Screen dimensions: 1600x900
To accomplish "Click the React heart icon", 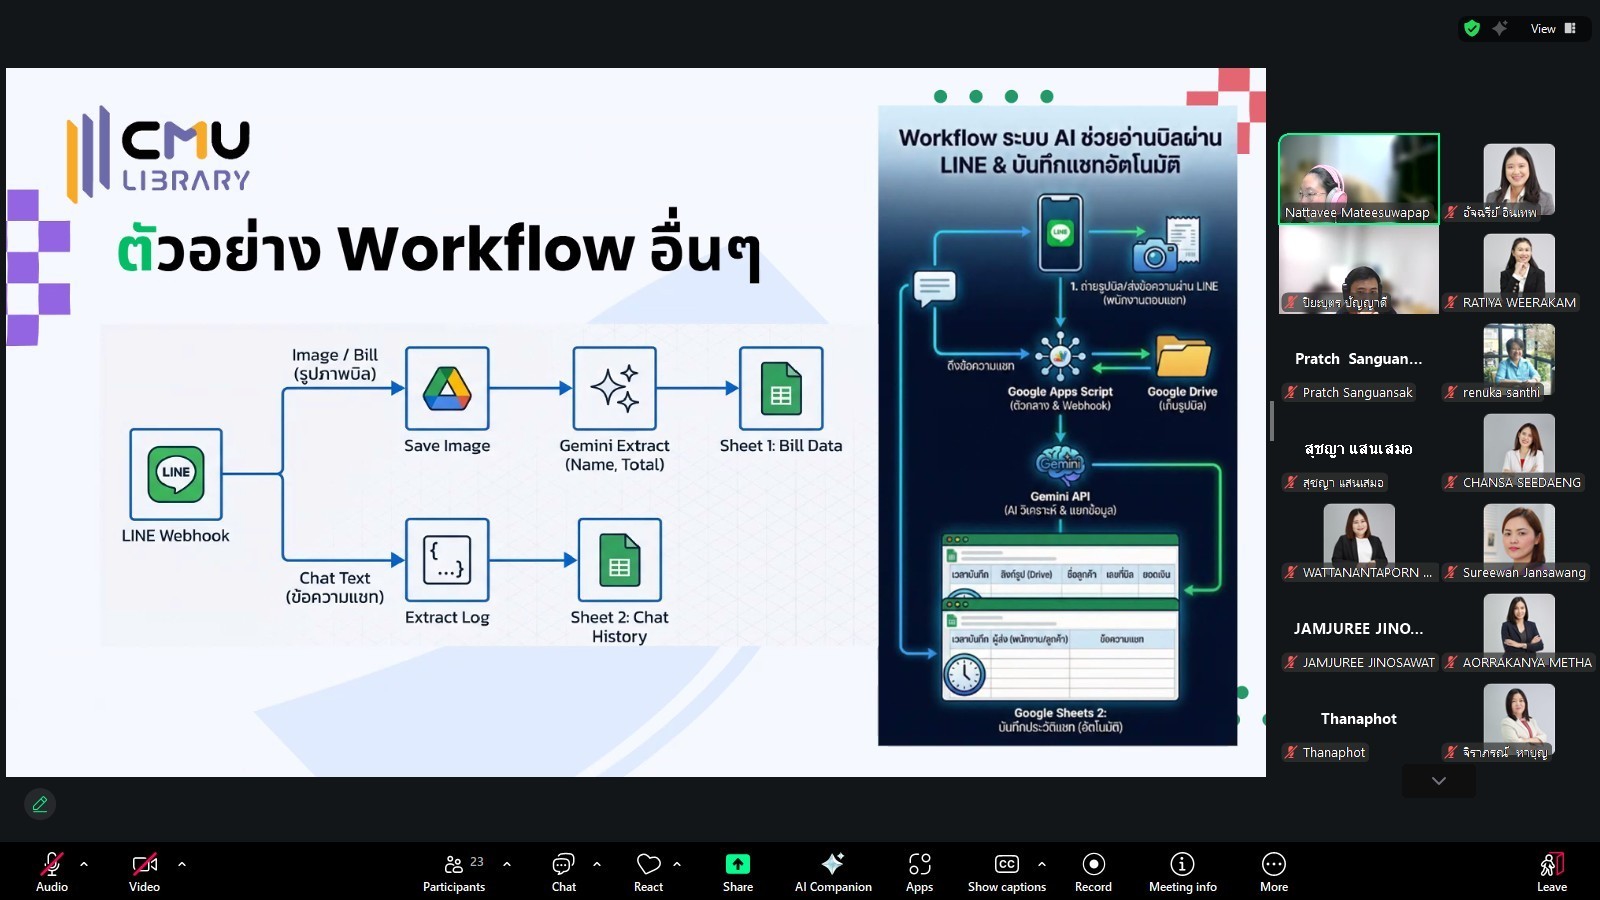I will tap(648, 871).
